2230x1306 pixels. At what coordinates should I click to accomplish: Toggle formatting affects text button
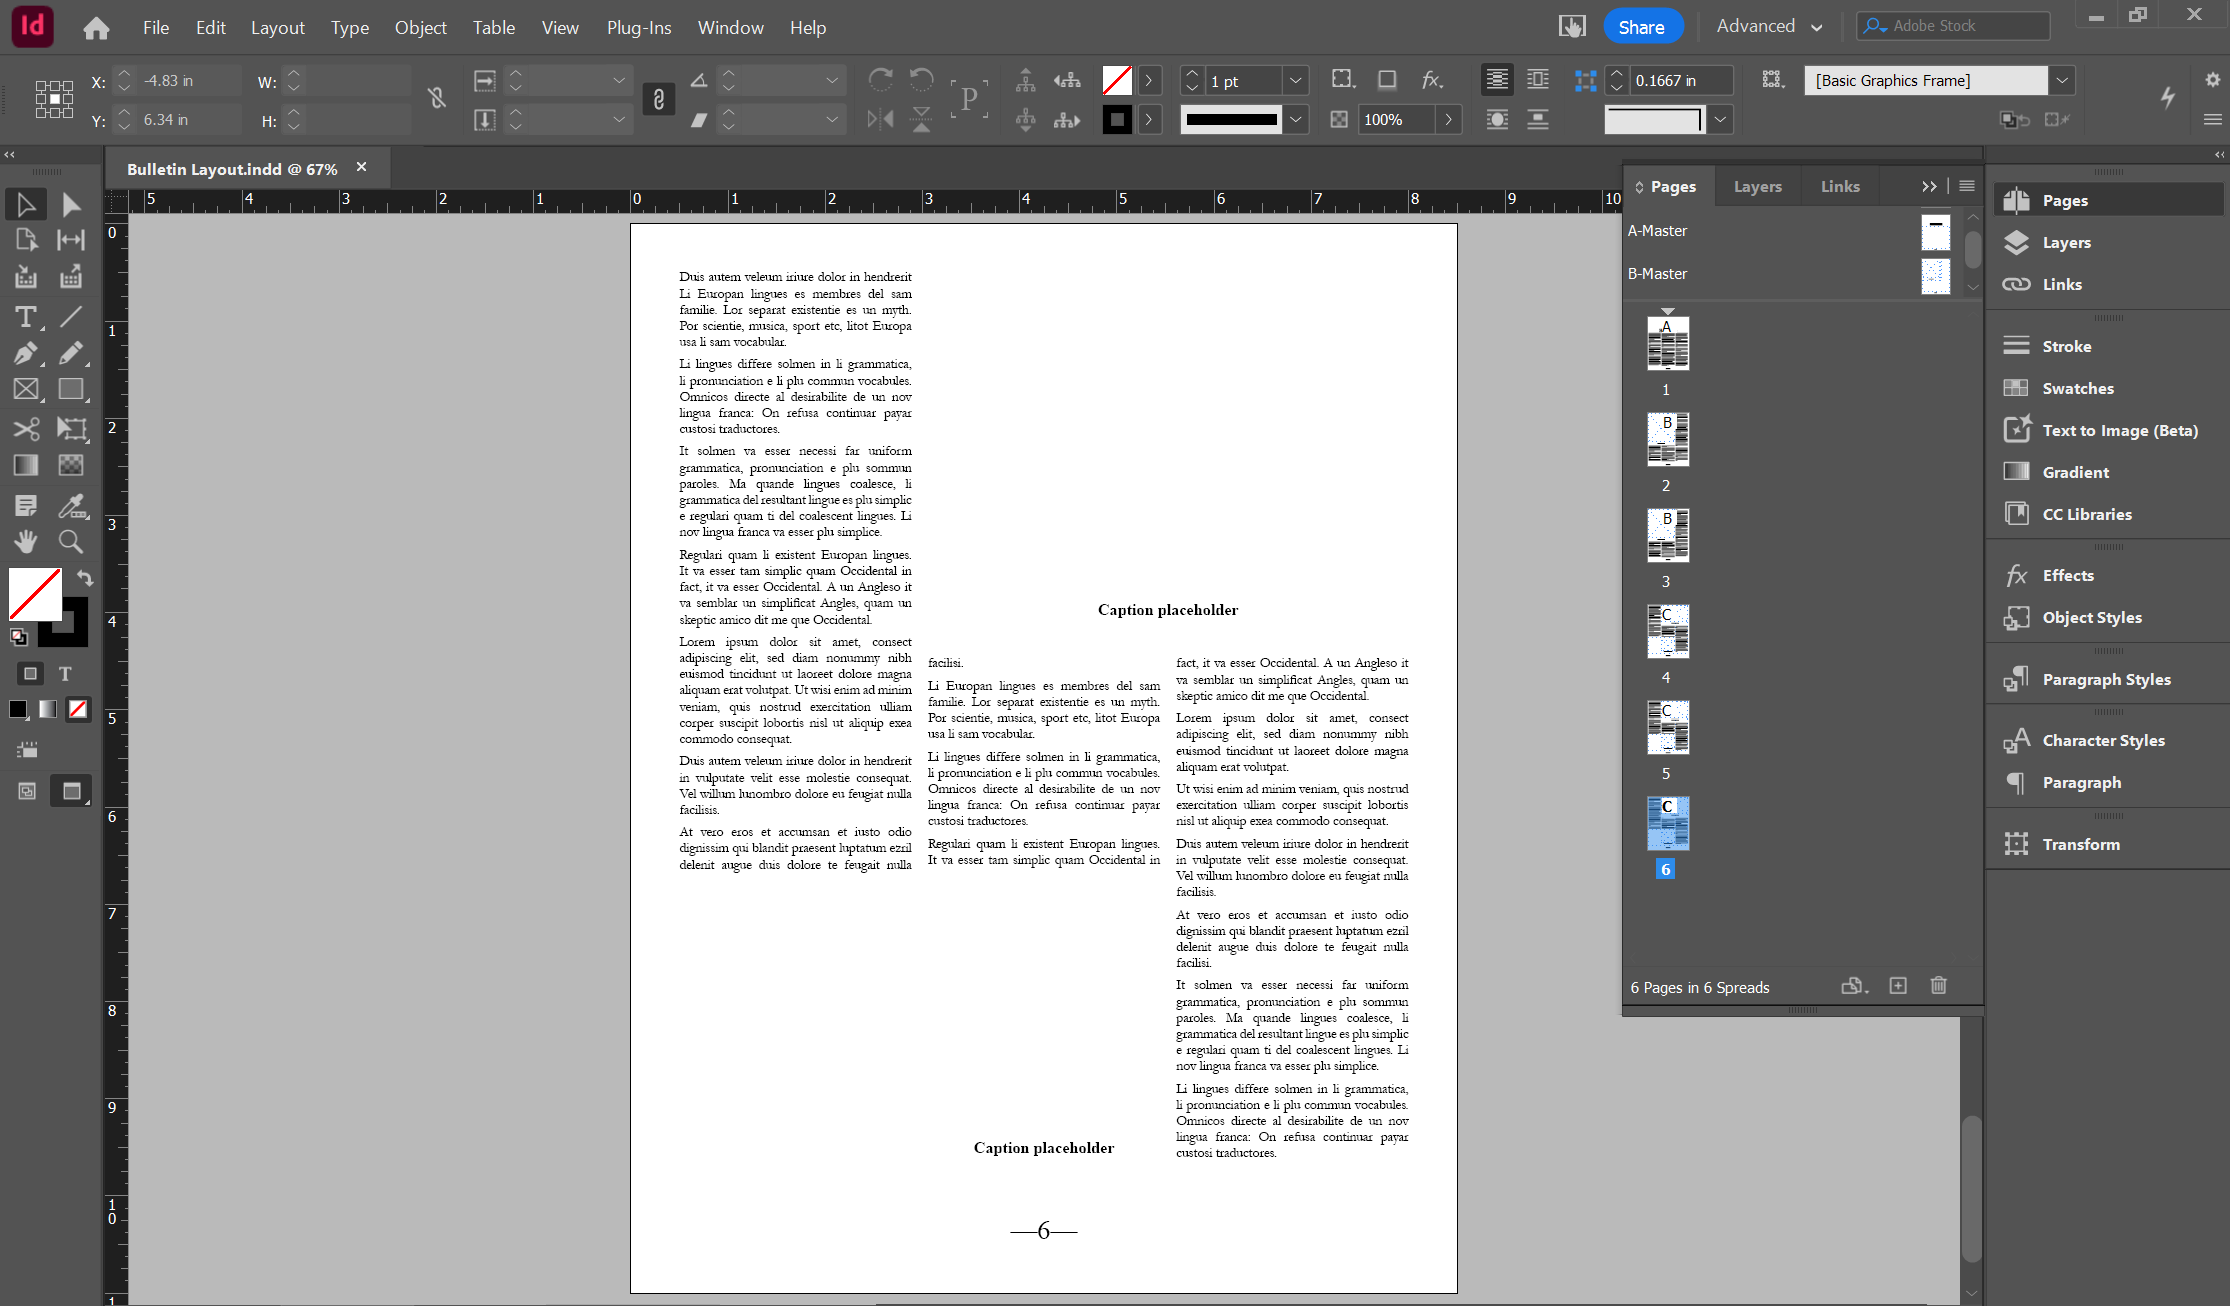(x=65, y=674)
